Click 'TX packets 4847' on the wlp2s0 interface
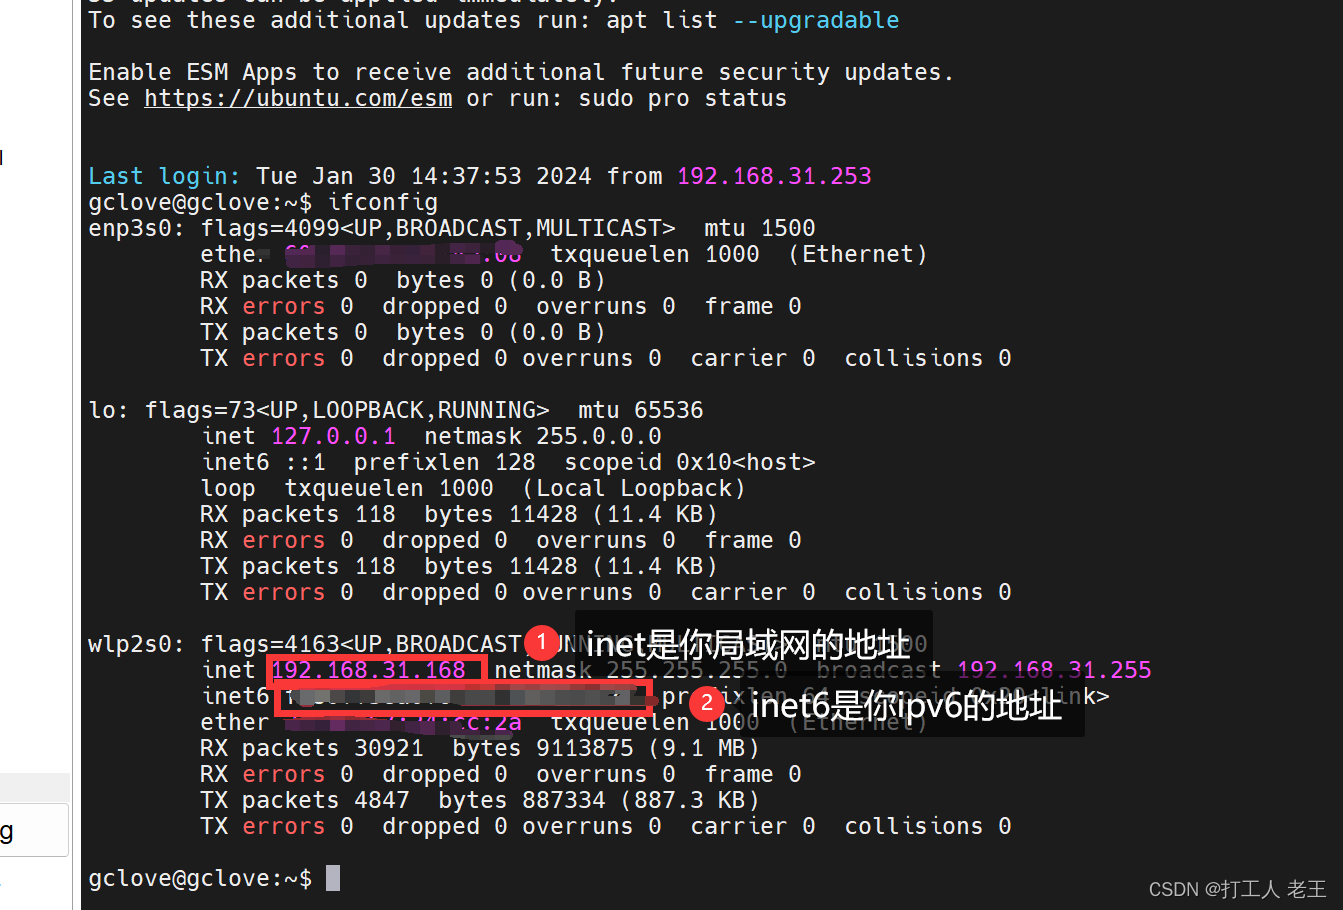 pyautogui.click(x=304, y=800)
